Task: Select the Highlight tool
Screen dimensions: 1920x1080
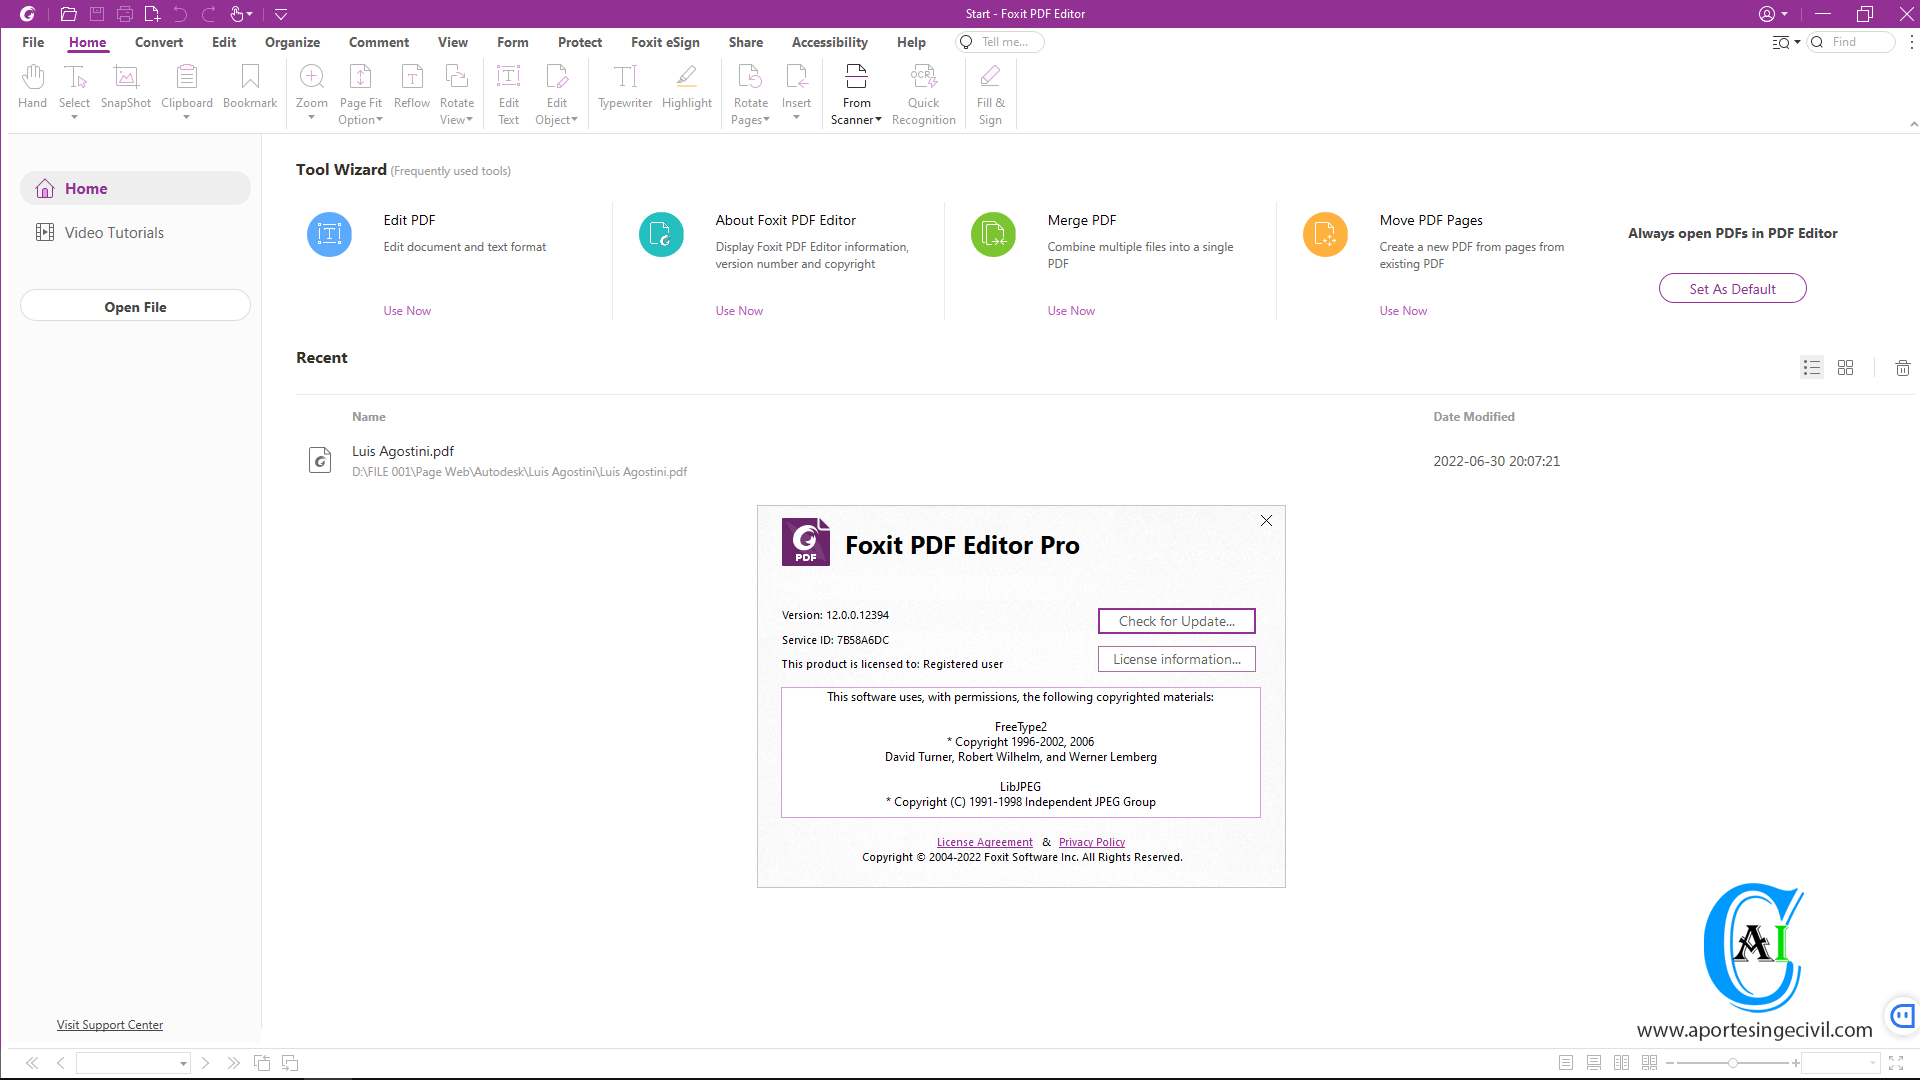Action: 686,90
